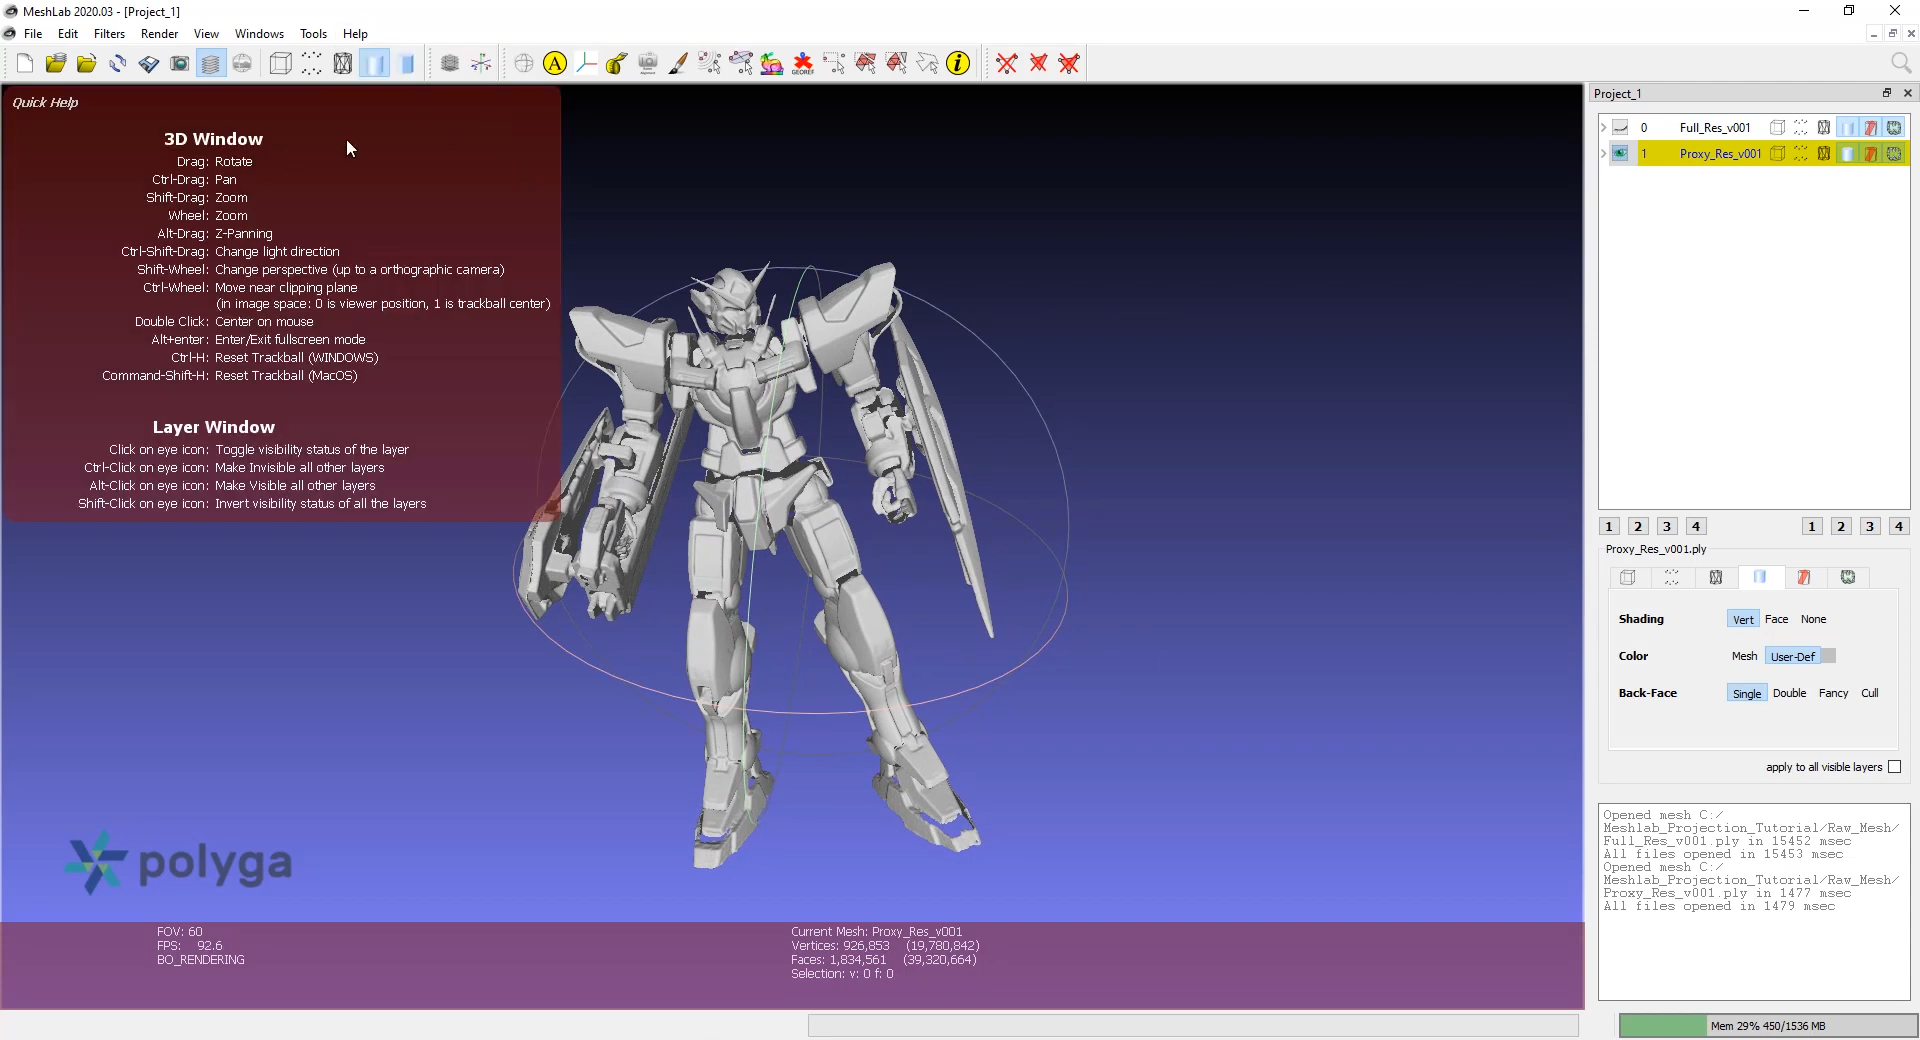Toggle bounding box for Full_Res_v001 layer
This screenshot has width=1920, height=1040.
1777,128
